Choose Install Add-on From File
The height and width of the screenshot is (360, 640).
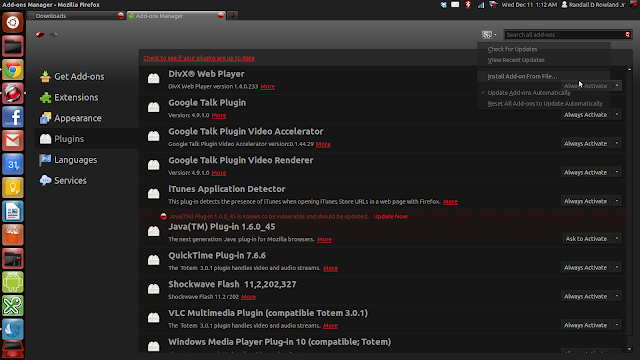[522, 76]
